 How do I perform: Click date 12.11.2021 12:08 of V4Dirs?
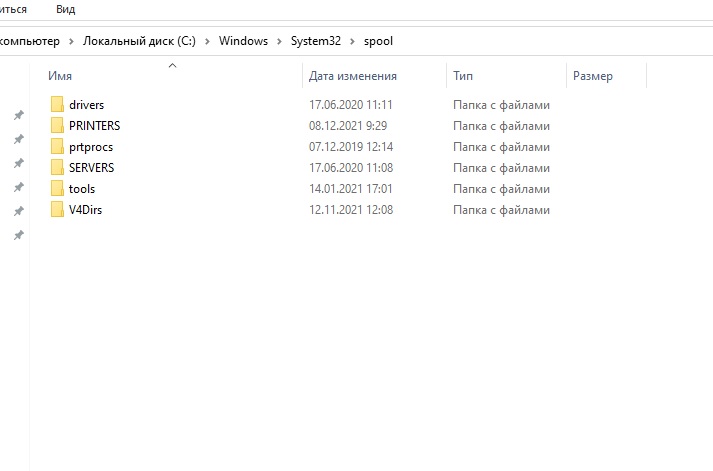coord(351,210)
